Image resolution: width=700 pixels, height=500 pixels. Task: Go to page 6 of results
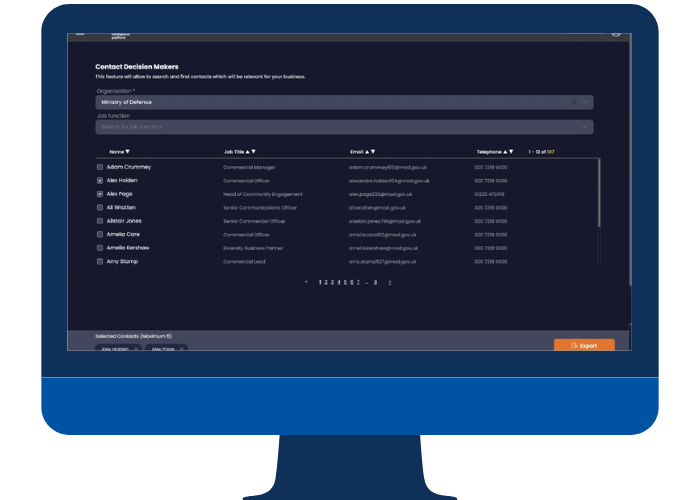tap(351, 282)
